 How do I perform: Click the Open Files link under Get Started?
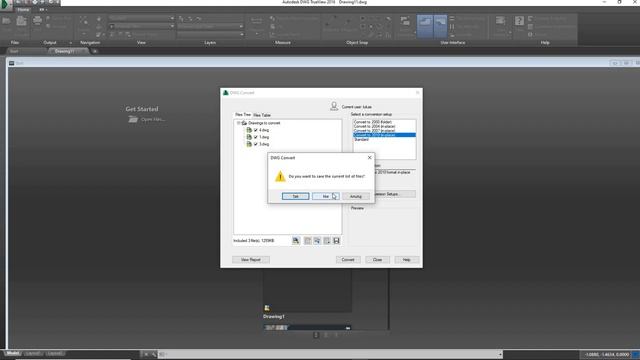[x=147, y=119]
